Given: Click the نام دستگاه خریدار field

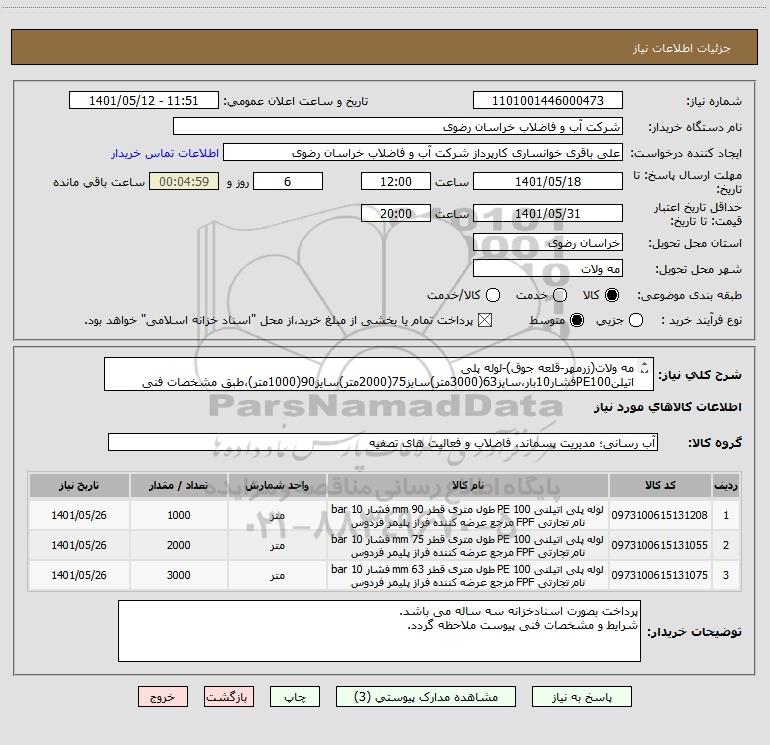Looking at the screenshot, I should [x=398, y=127].
